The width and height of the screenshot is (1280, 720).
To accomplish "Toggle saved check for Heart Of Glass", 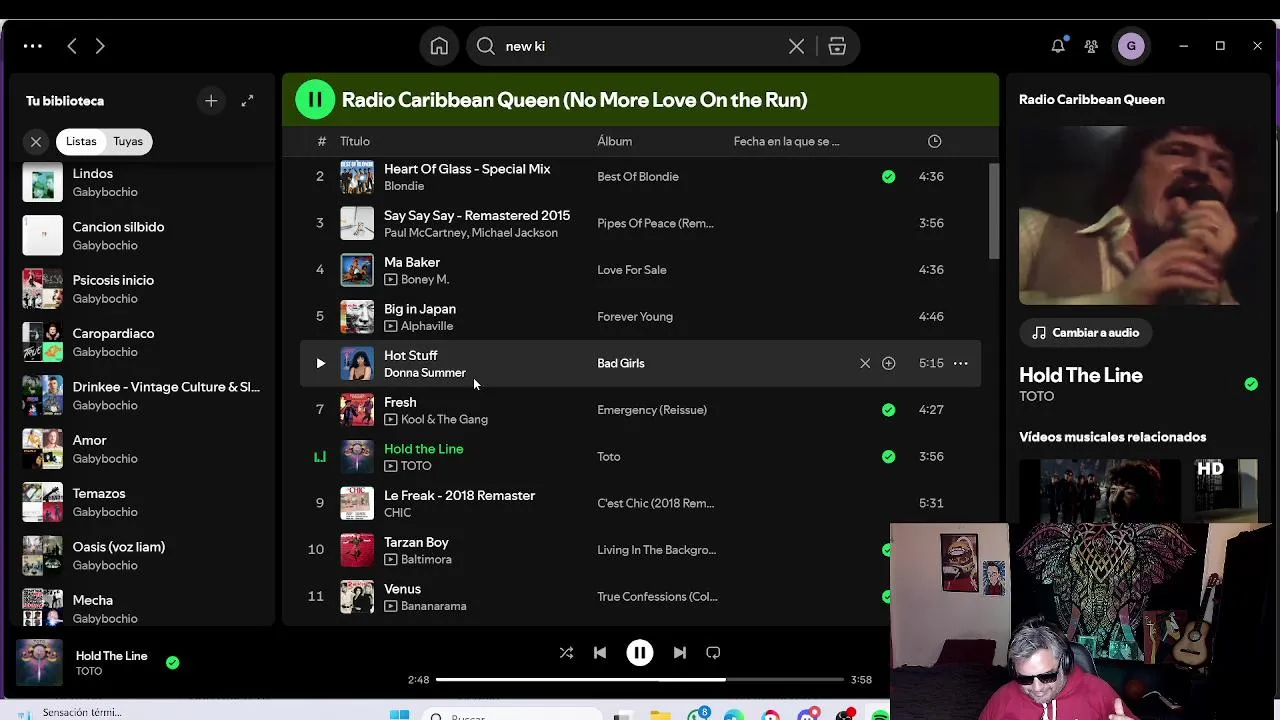I will [x=888, y=176].
